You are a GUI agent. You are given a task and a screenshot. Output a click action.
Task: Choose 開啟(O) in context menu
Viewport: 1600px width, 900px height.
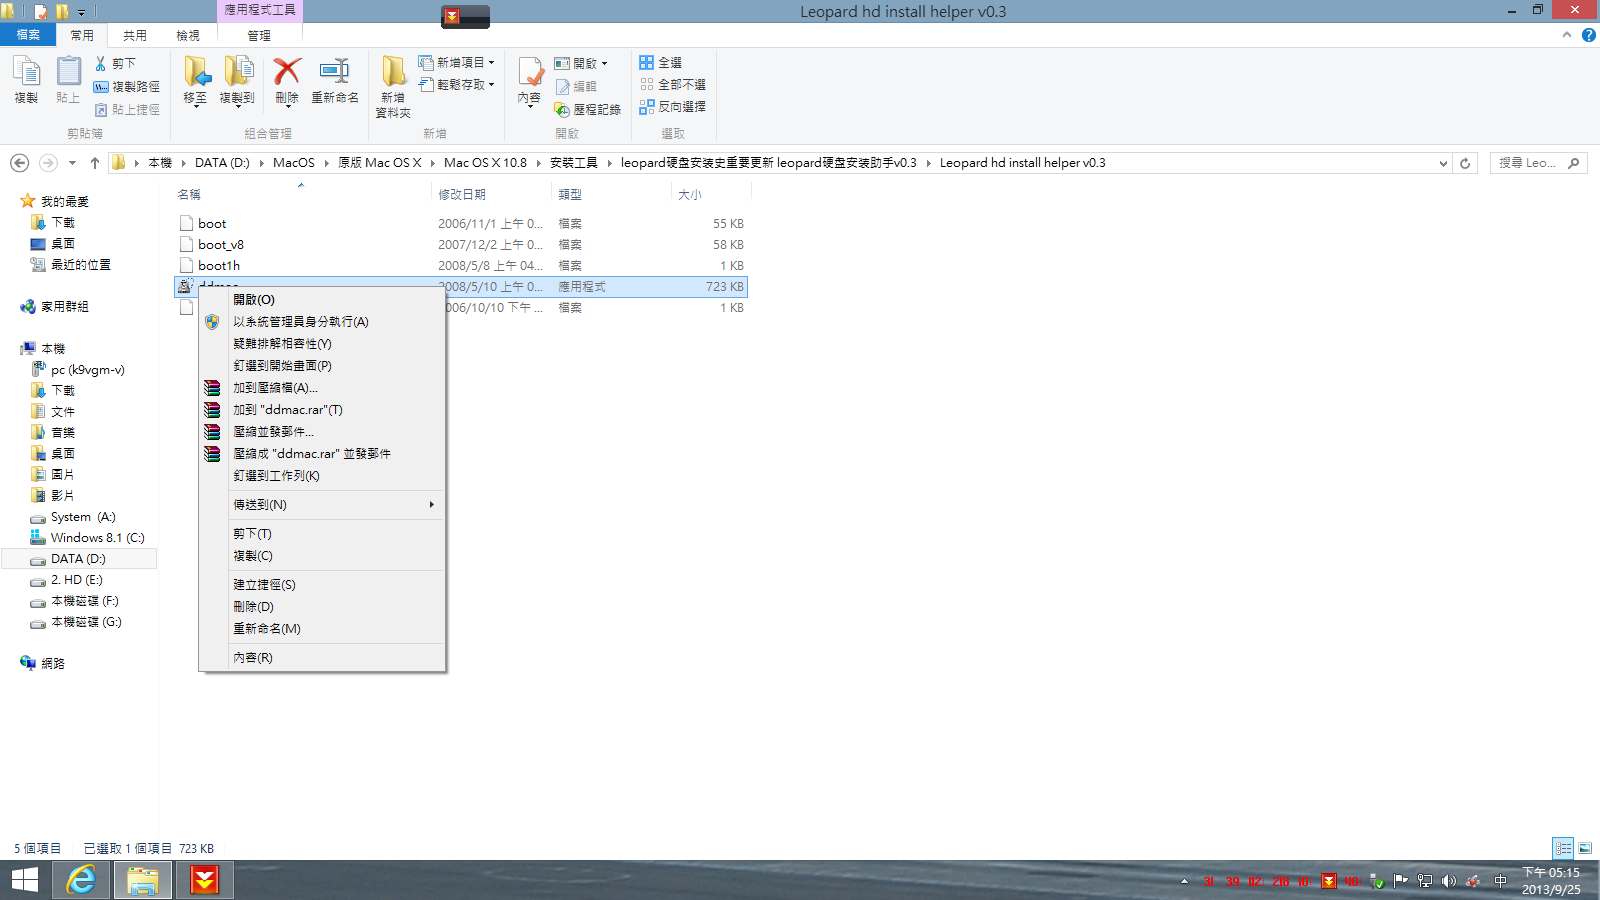point(322,300)
